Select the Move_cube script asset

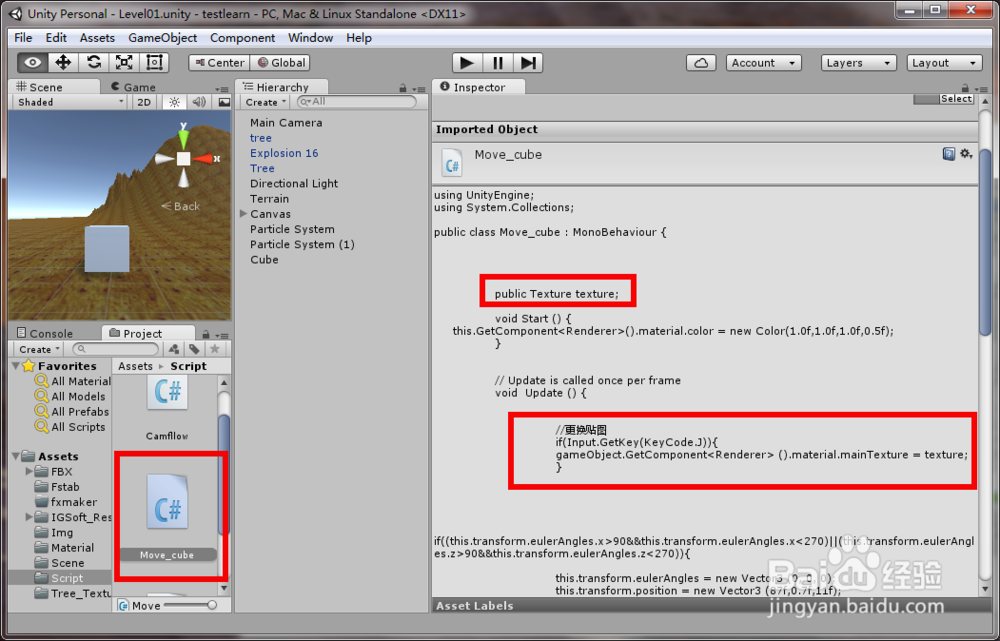(167, 517)
